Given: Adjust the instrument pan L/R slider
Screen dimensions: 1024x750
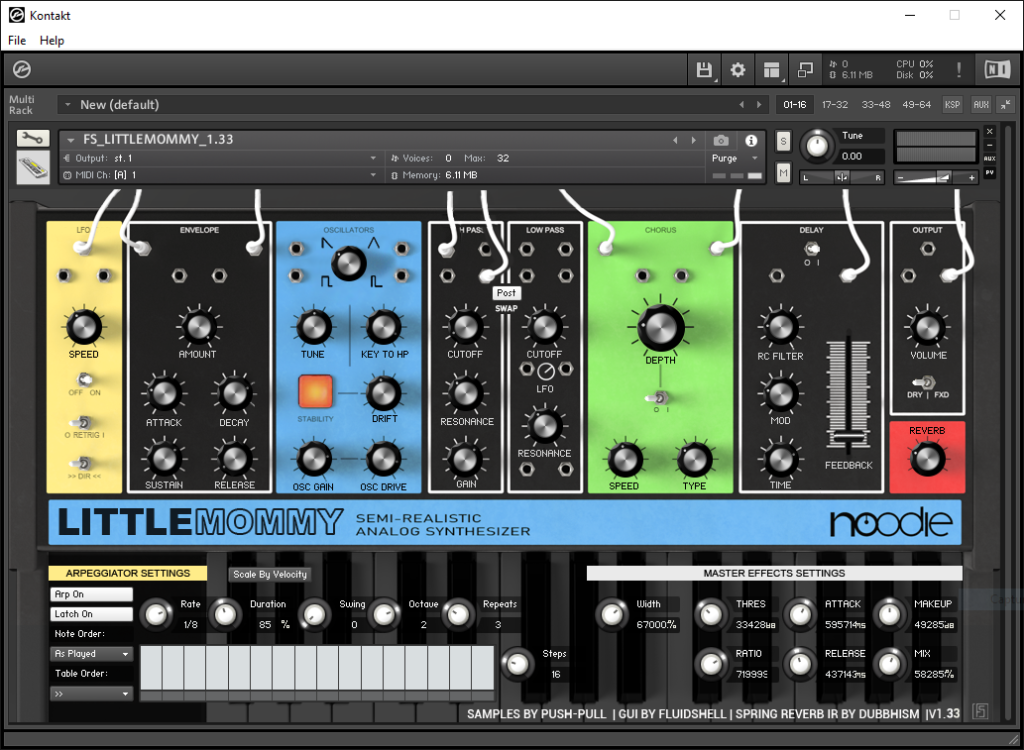Looking at the screenshot, I should point(842,177).
